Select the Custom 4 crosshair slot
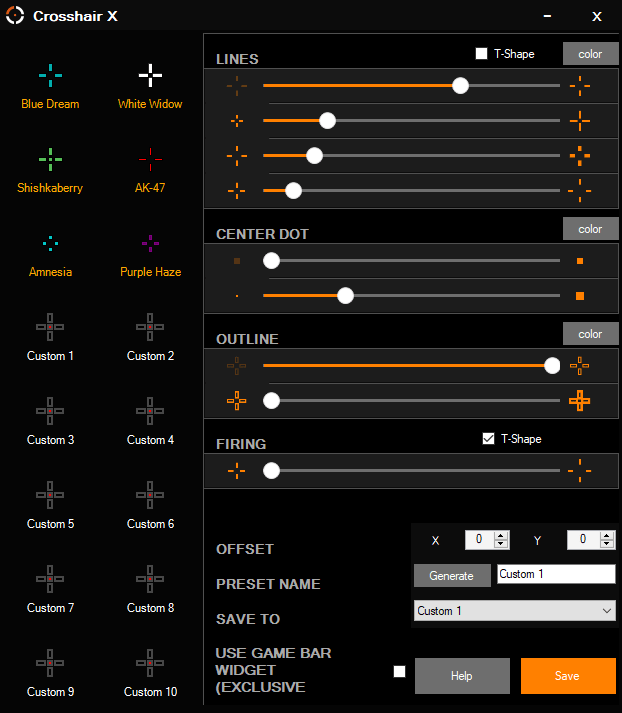Viewport: 622px width, 713px height. click(150, 422)
